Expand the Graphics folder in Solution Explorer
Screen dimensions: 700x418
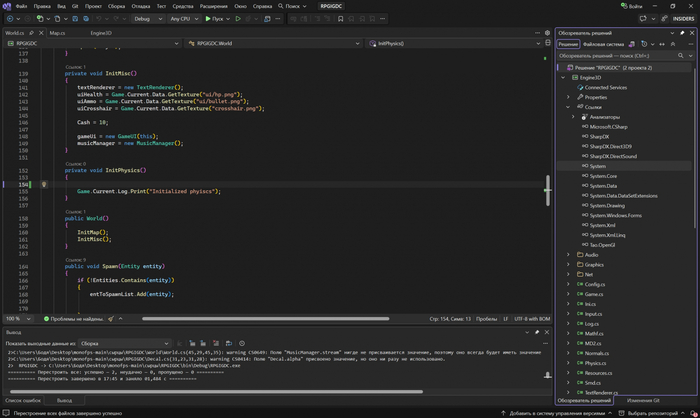568,265
